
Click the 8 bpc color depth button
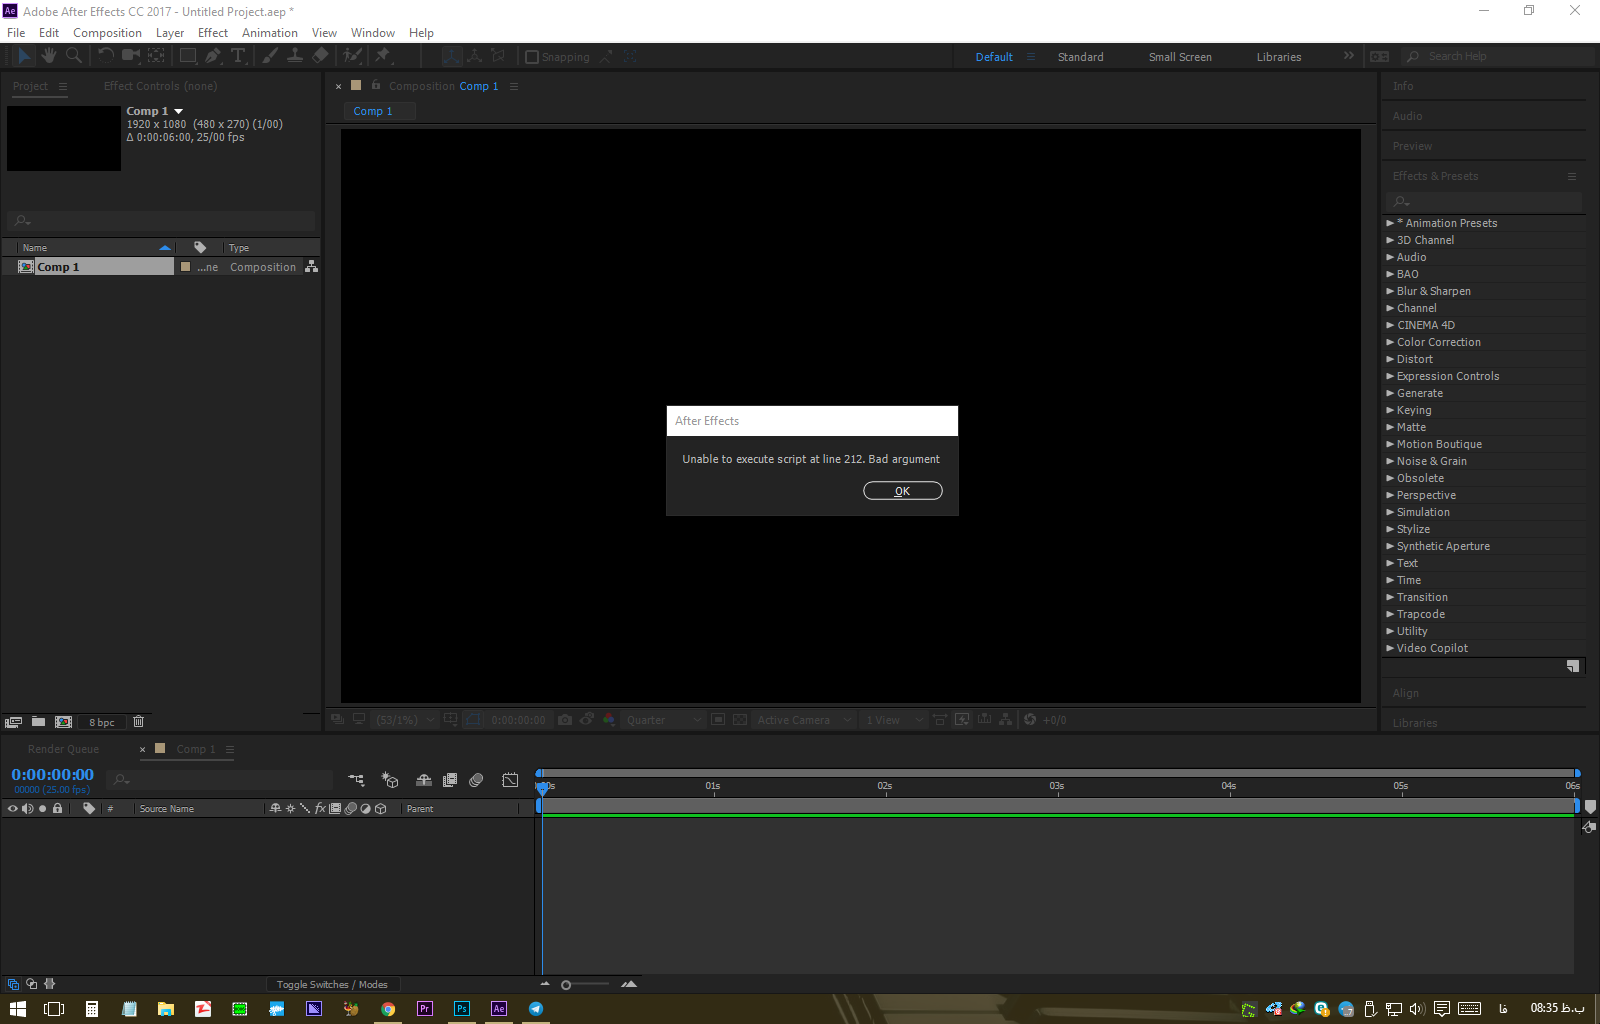[101, 722]
